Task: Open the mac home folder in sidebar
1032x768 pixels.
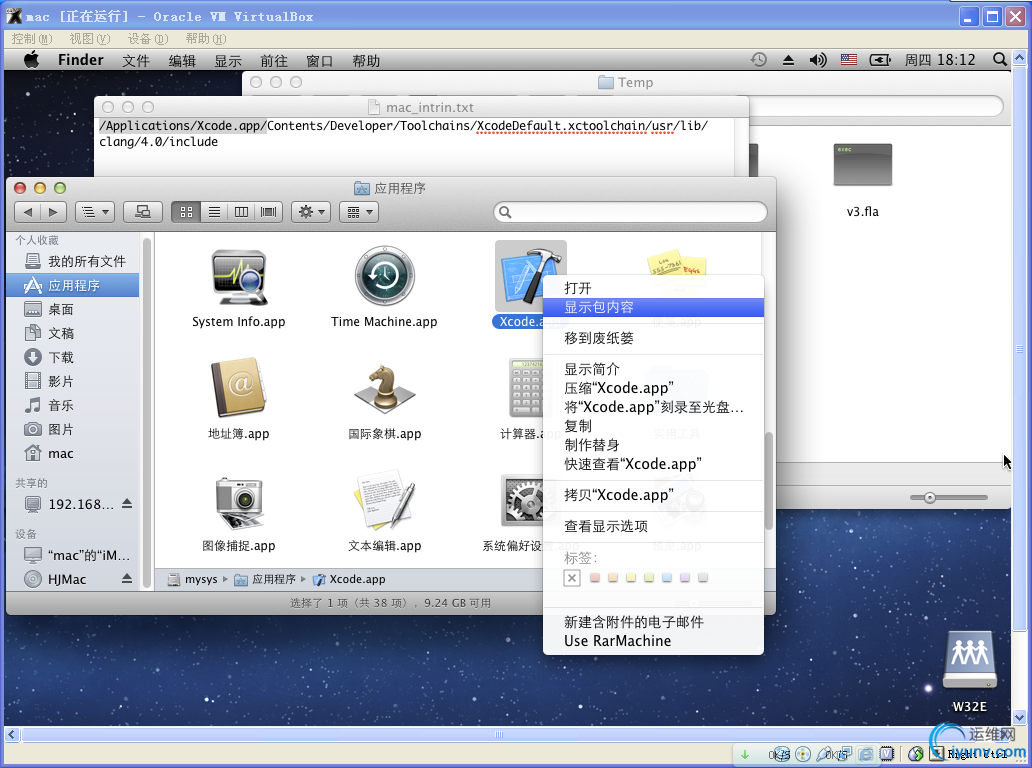Action: pos(74,453)
